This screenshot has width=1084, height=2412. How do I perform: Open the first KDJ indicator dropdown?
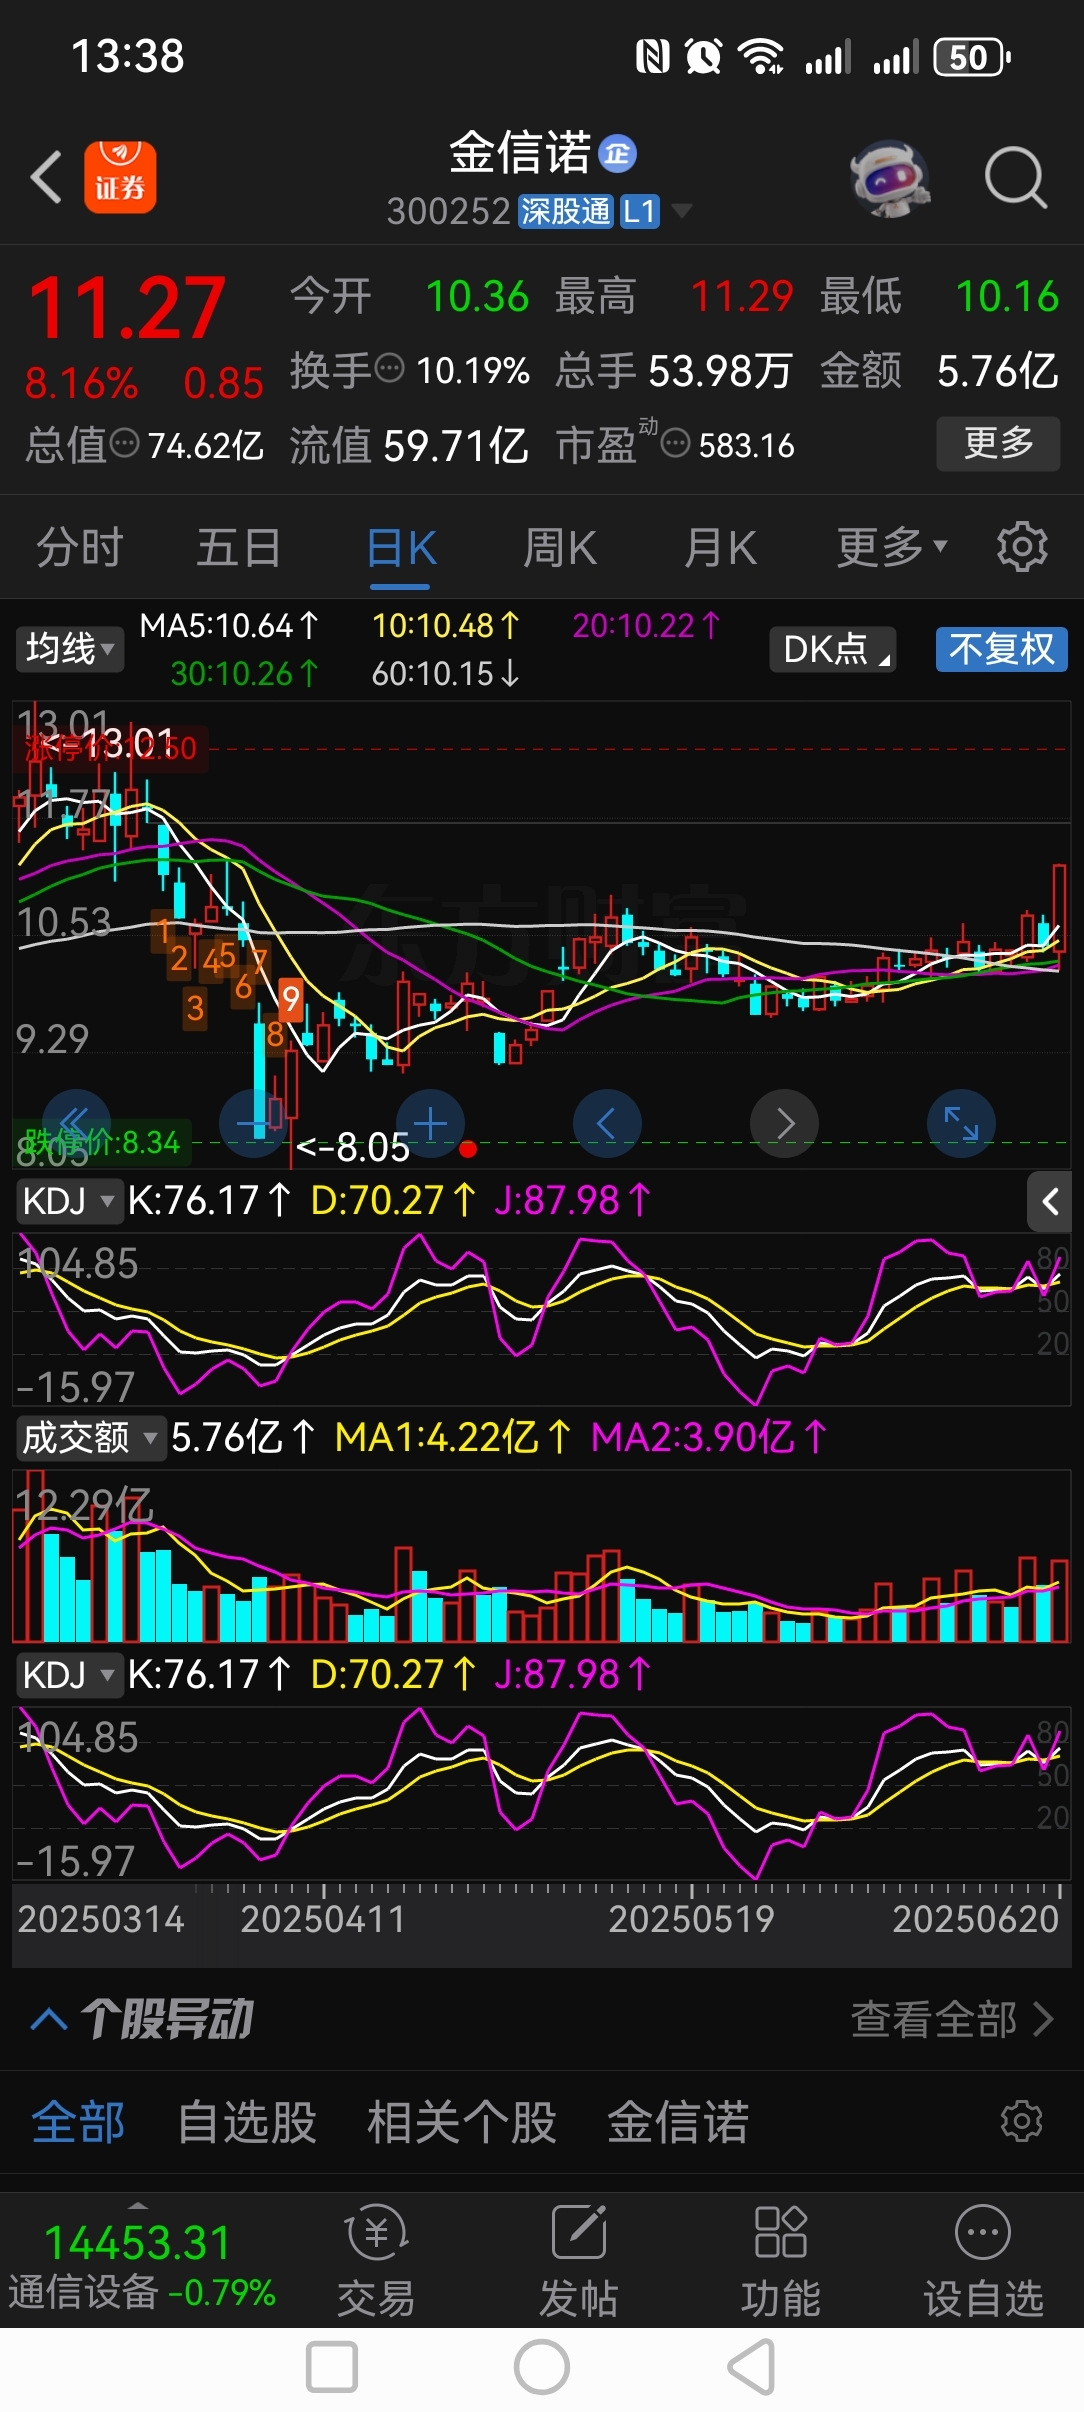pyautogui.click(x=70, y=1200)
